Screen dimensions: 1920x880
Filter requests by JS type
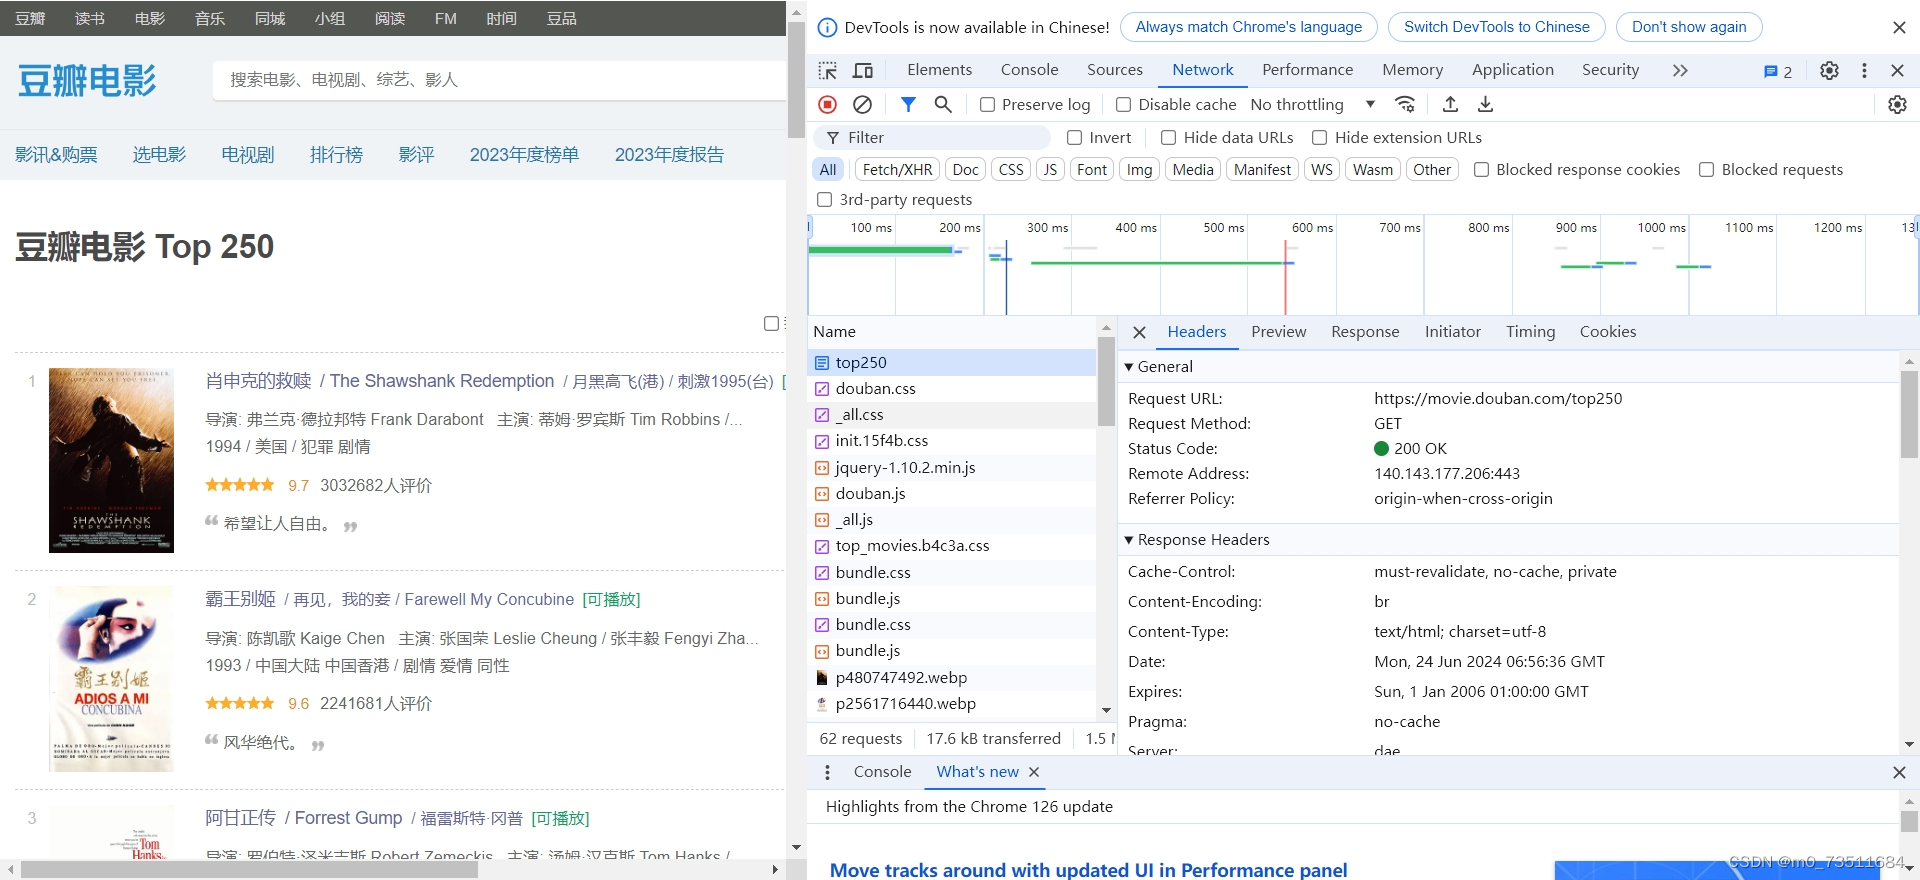1049,169
